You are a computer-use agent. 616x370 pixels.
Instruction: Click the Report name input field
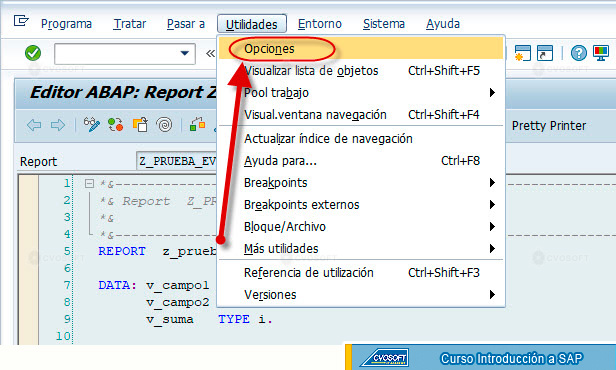pyautogui.click(x=177, y=161)
